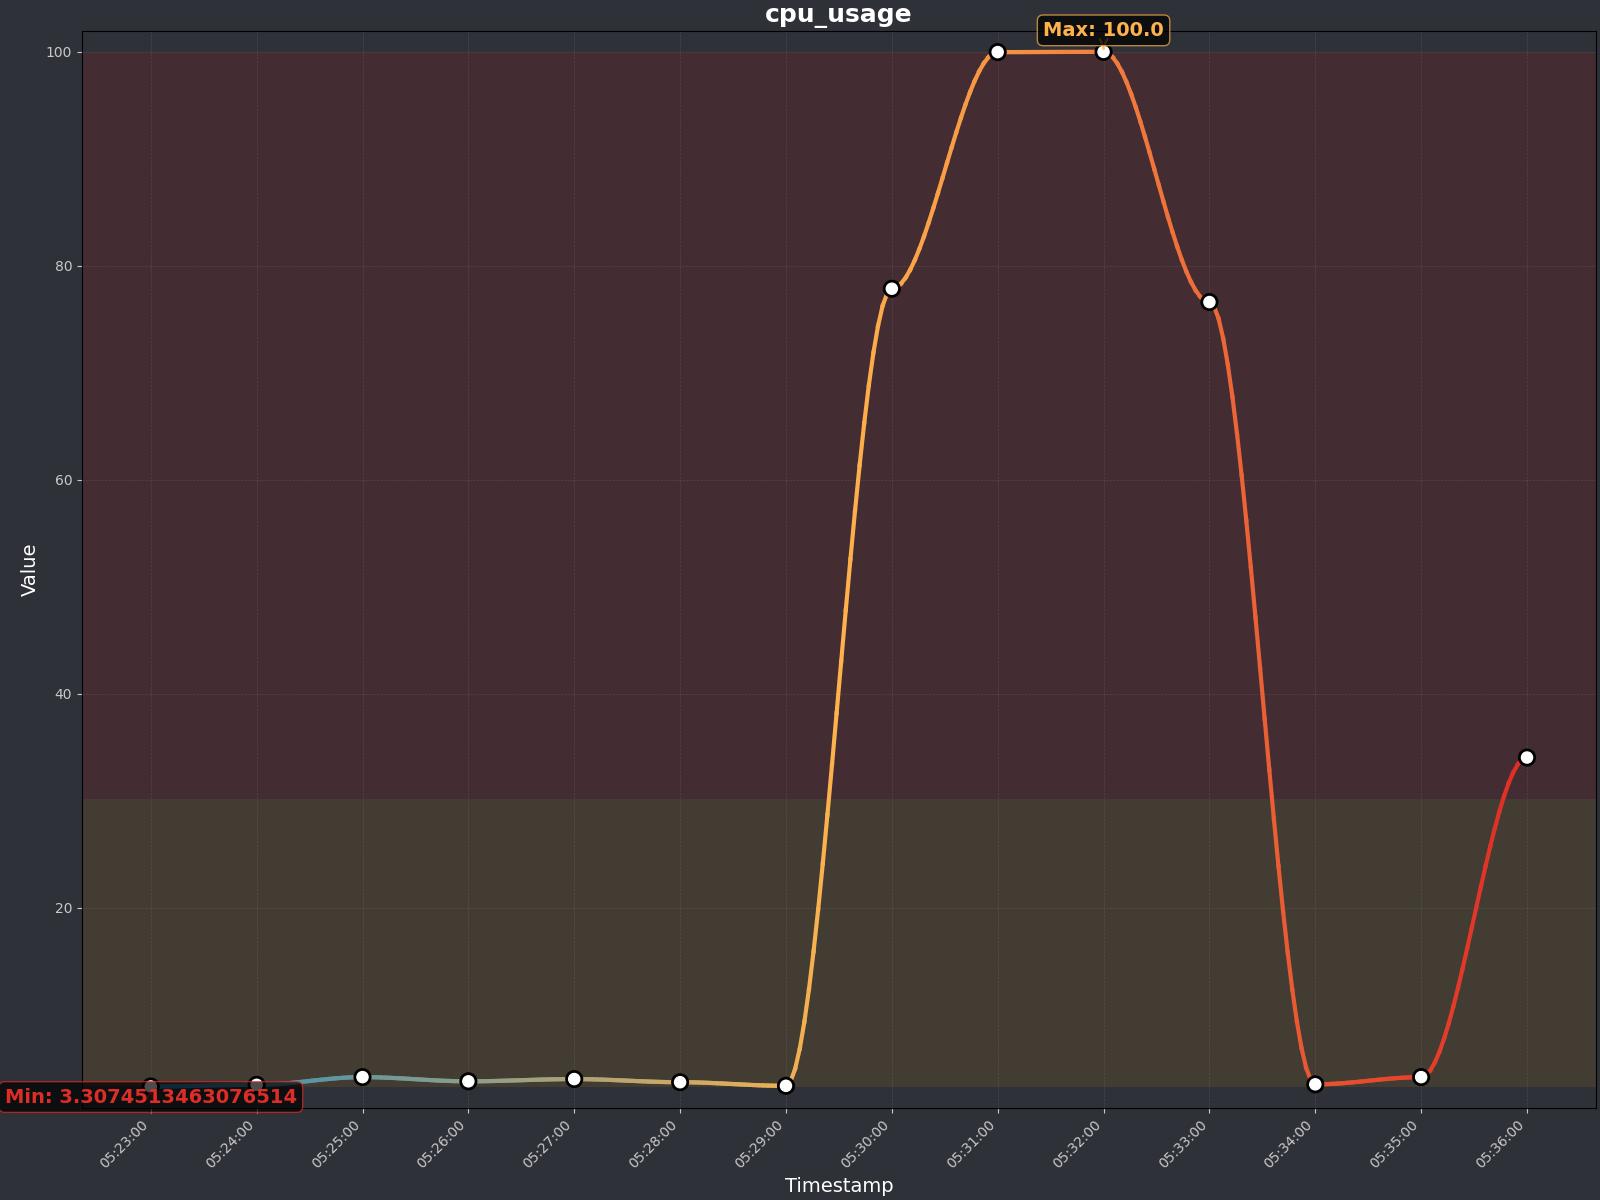Click the data point at 05:28:00

coord(680,1082)
